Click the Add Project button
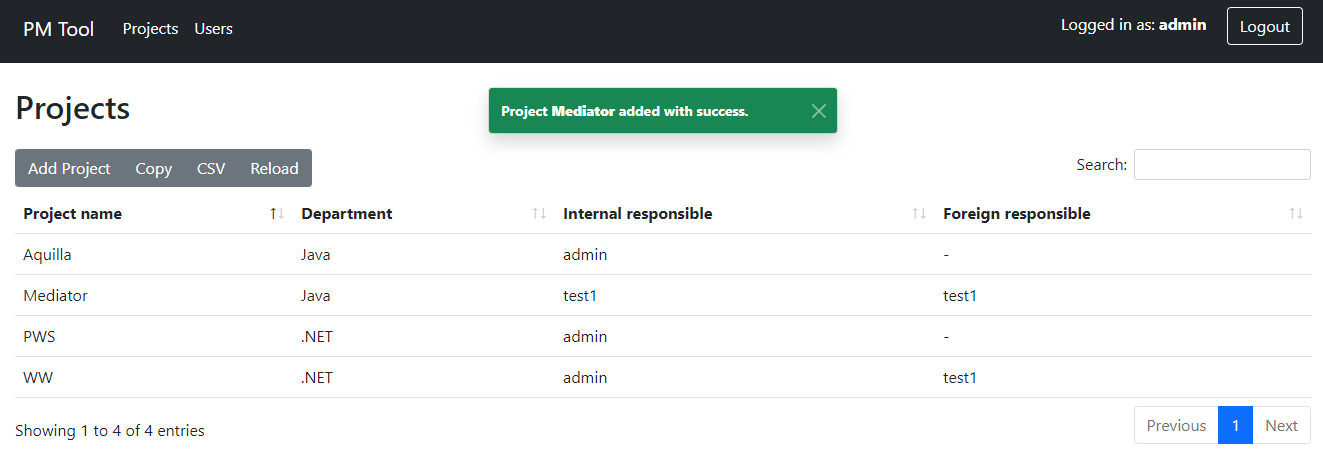 tap(69, 168)
